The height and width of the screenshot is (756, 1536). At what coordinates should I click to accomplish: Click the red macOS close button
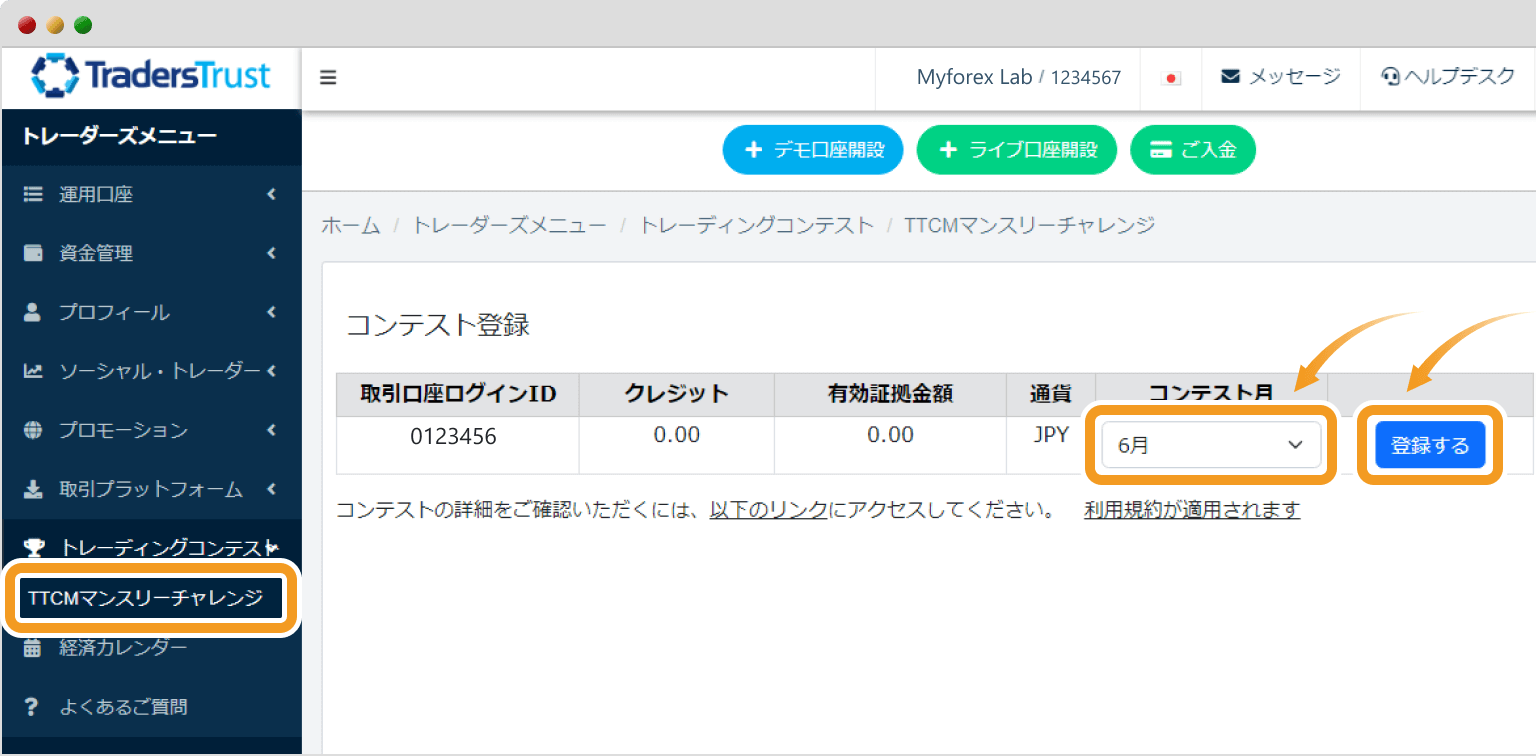point(27,25)
